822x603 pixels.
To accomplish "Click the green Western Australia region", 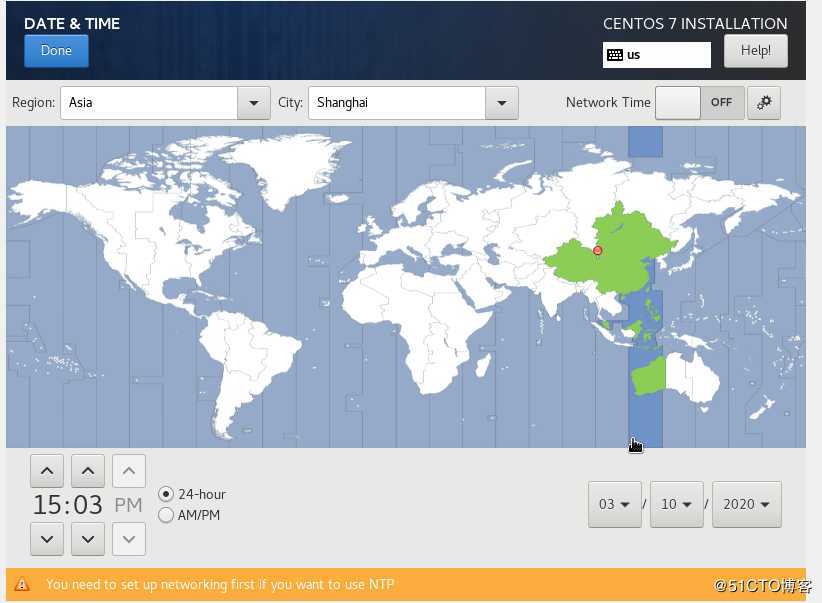I will 648,376.
